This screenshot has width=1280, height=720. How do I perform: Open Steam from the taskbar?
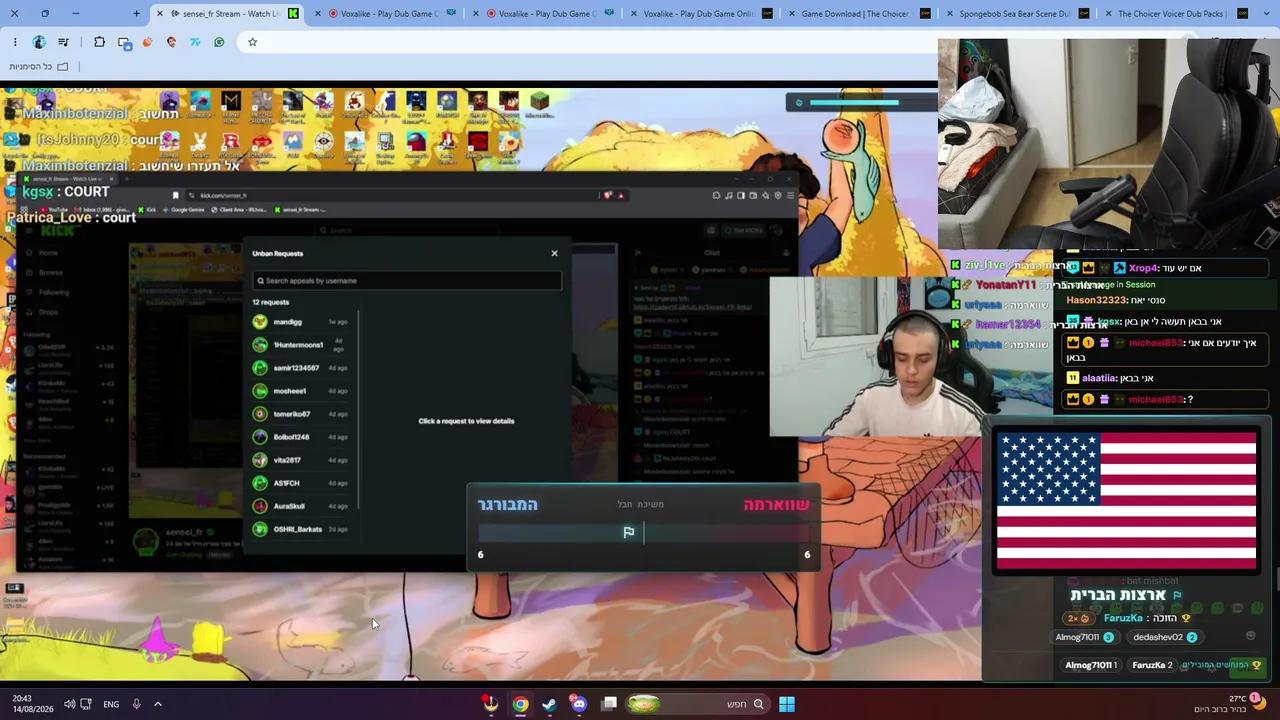[549, 704]
